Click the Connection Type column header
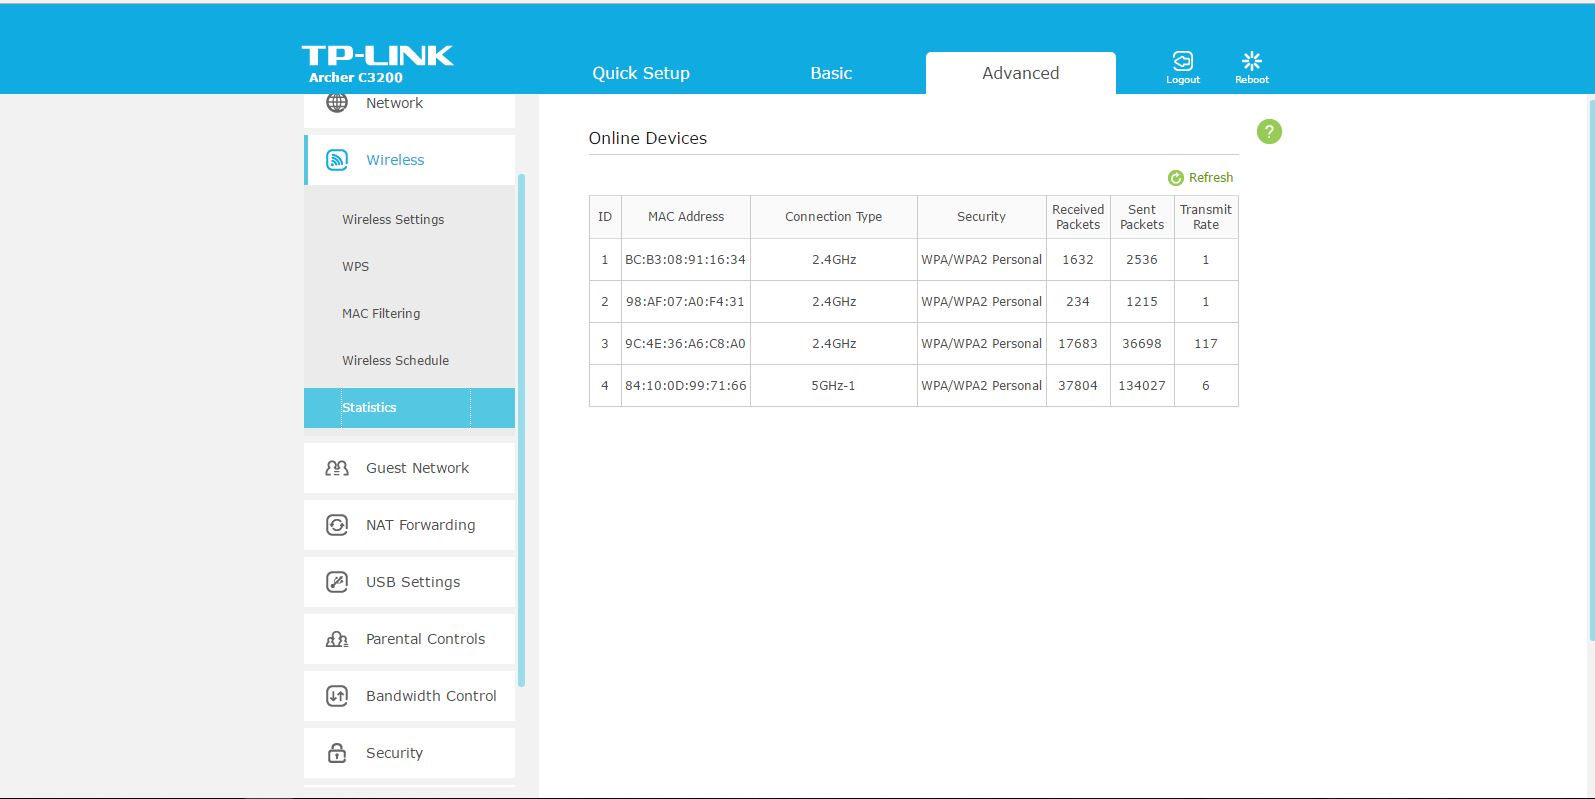This screenshot has width=1595, height=799. tap(834, 217)
